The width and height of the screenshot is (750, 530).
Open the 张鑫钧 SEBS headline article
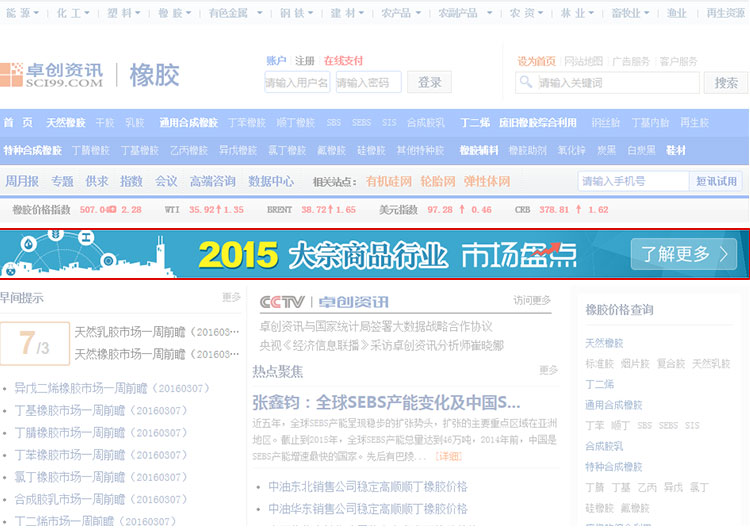[x=386, y=403]
